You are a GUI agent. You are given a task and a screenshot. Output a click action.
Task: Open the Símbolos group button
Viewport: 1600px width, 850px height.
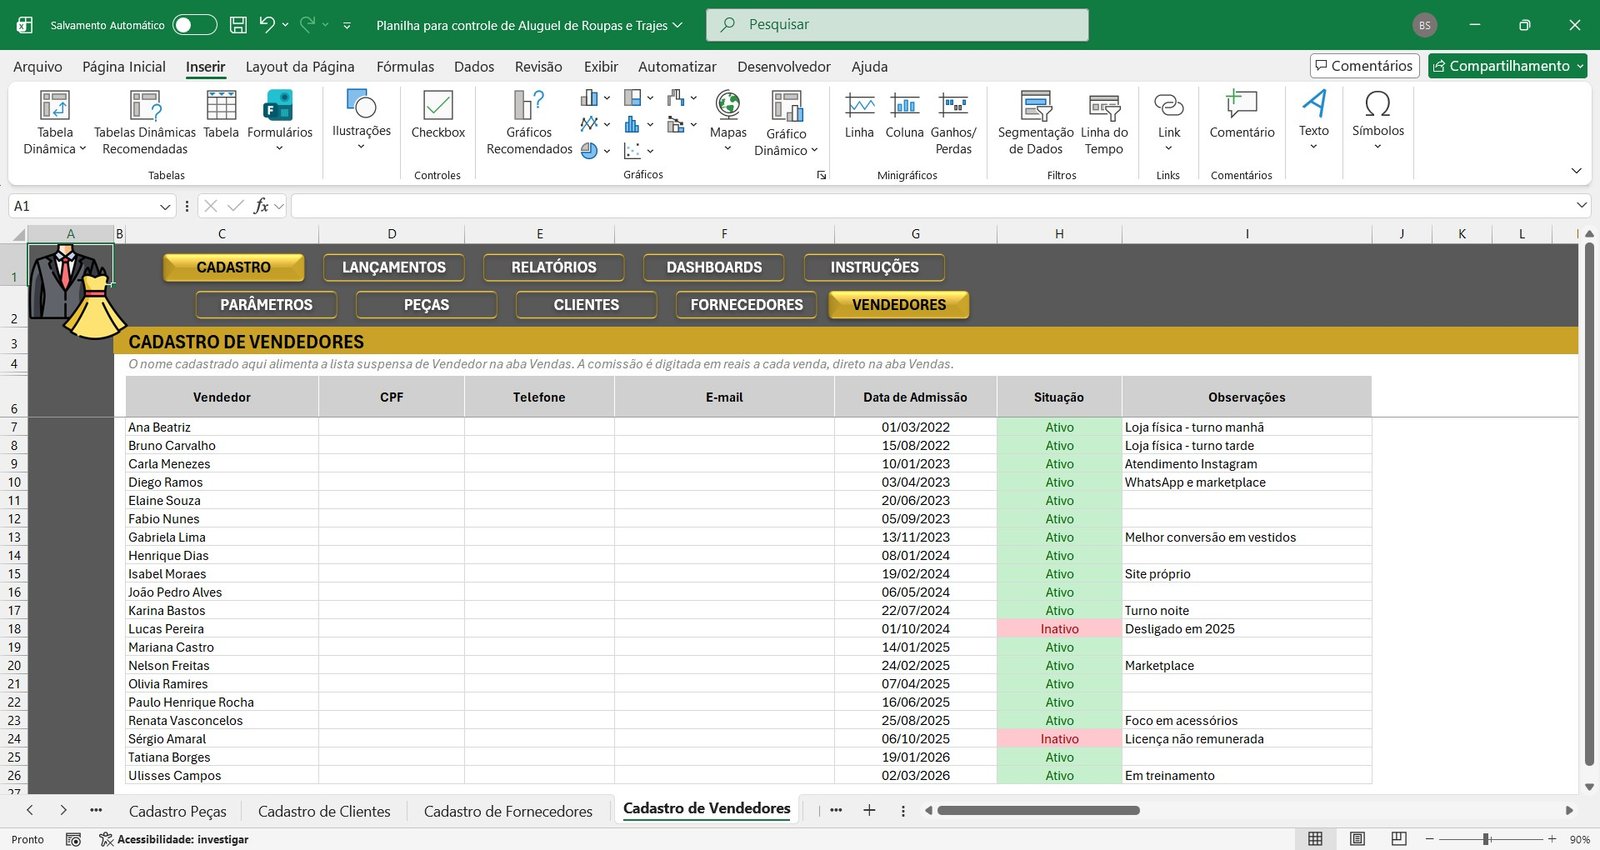(x=1377, y=120)
